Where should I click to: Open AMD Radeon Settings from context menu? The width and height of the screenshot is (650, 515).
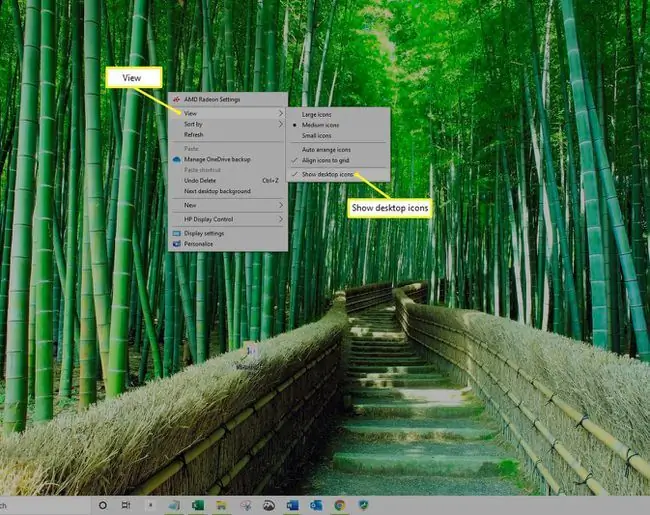coord(228,100)
